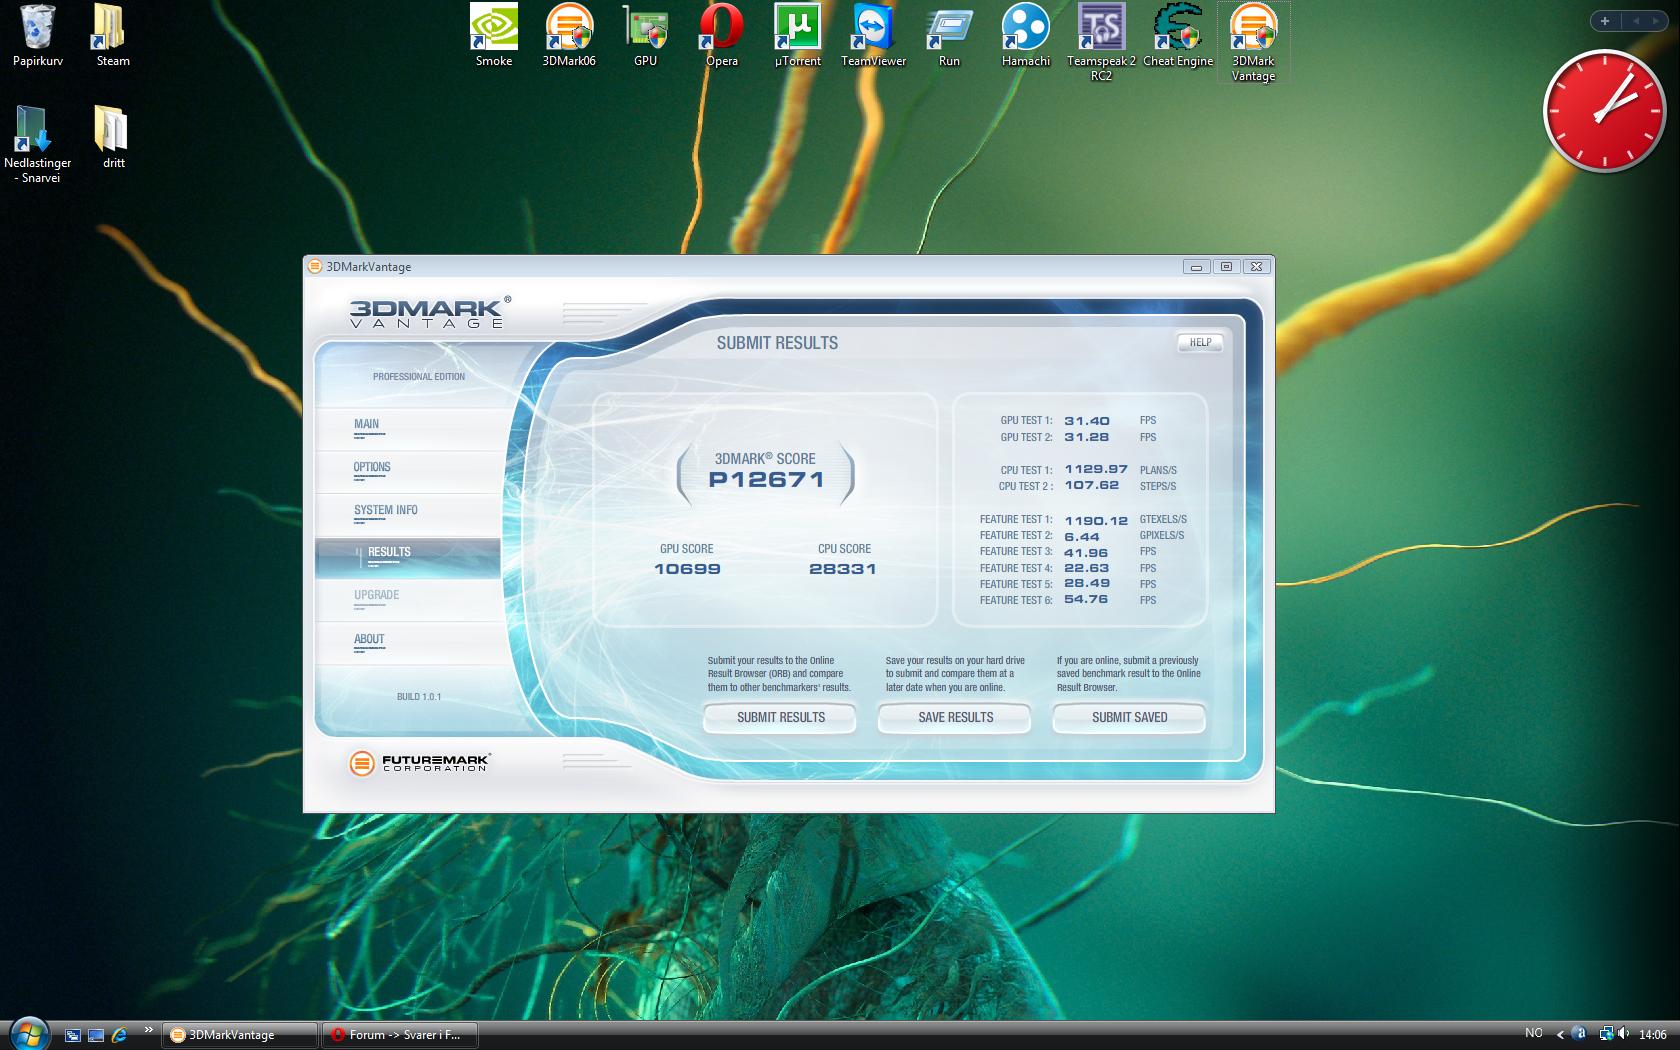1680x1050 pixels.
Task: Expand the quick launch overflow chevron
Action: coord(149,1030)
